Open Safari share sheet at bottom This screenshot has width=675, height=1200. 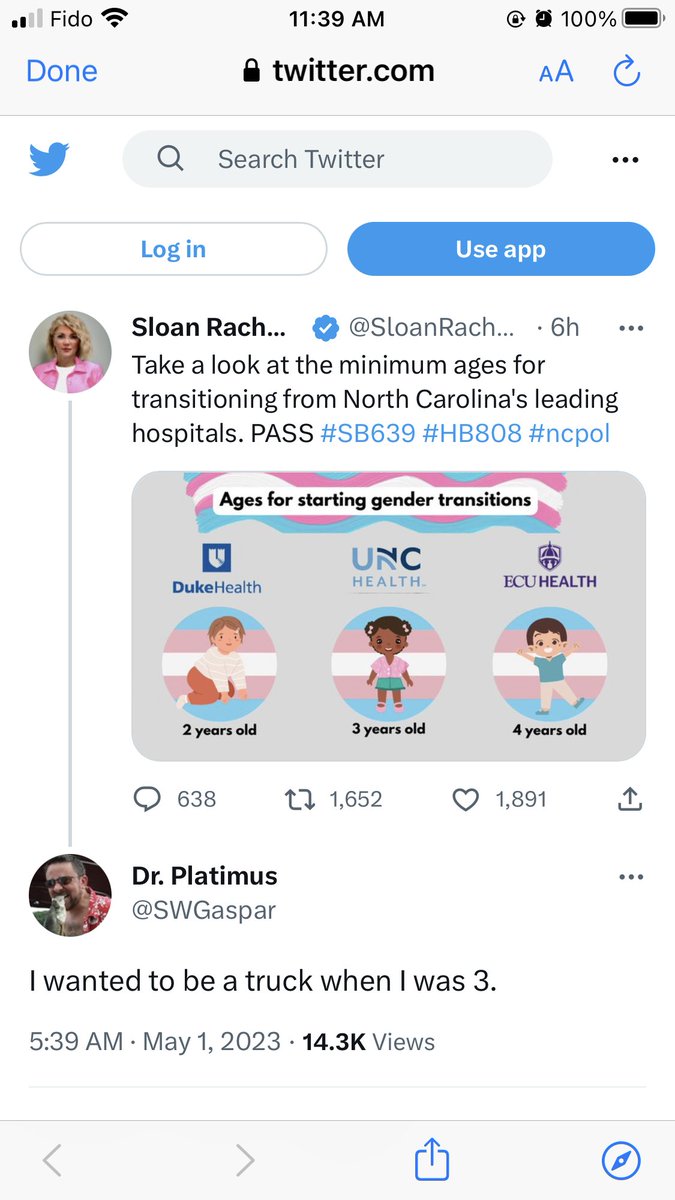[x=432, y=1161]
